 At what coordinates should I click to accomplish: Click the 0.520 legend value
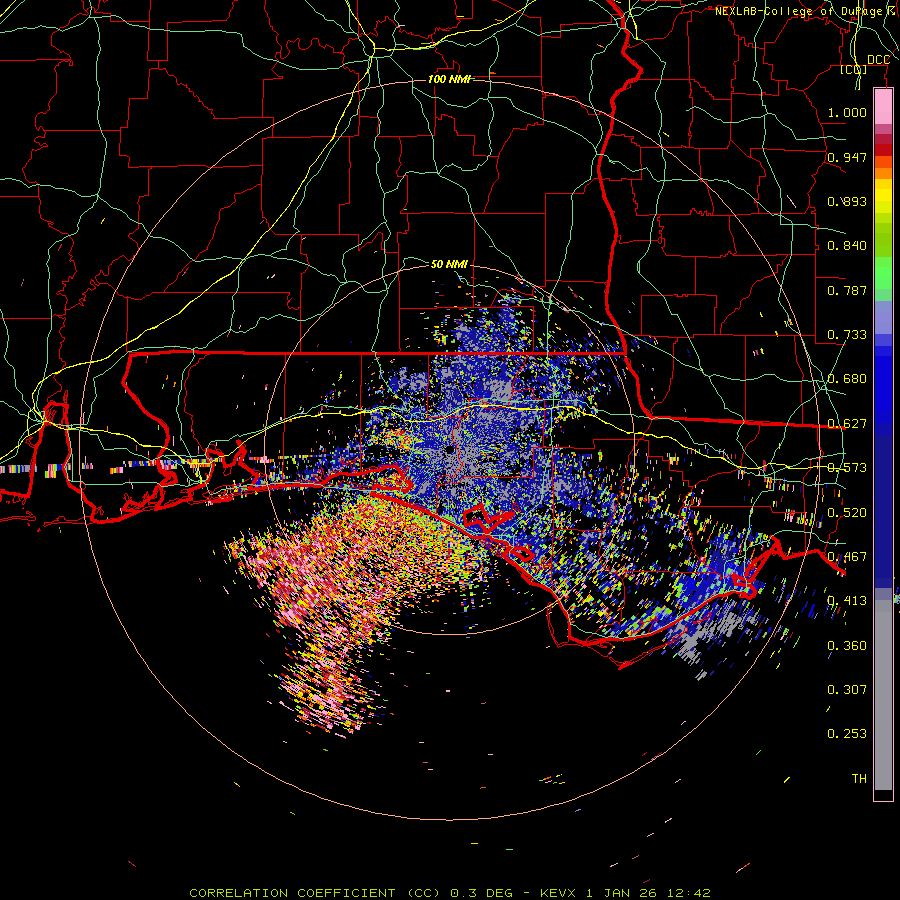tap(847, 512)
